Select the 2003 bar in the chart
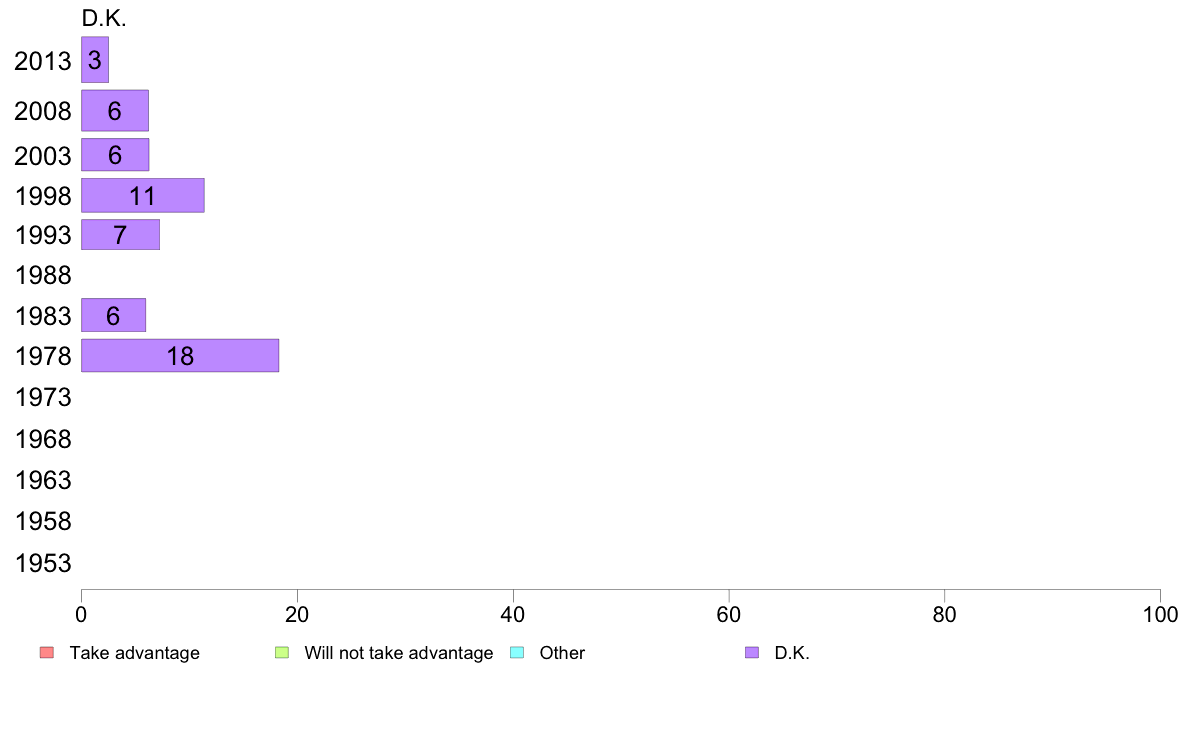 pyautogui.click(x=114, y=155)
